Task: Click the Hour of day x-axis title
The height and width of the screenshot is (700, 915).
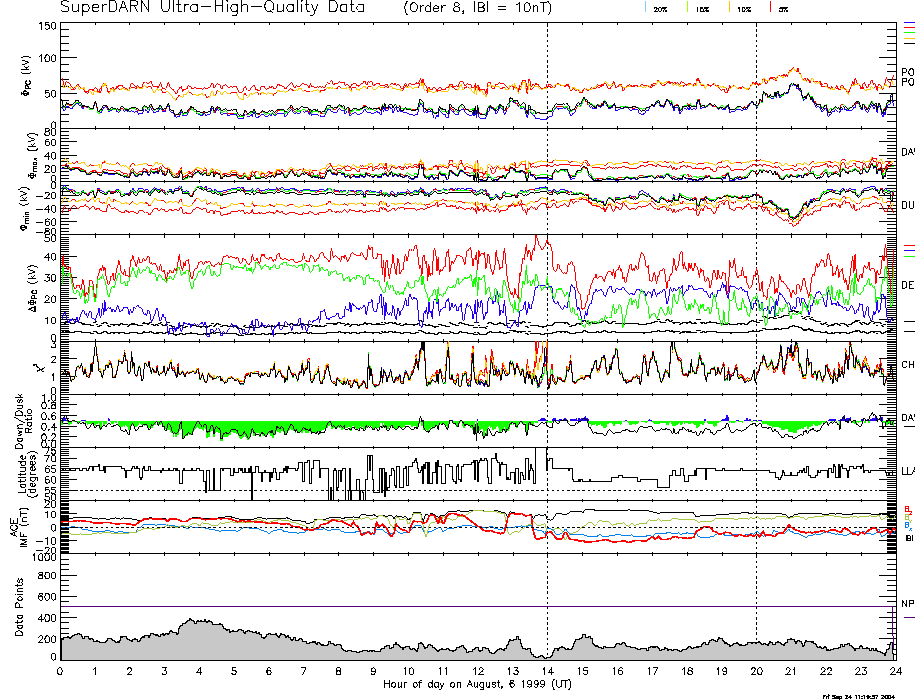Action: pyautogui.click(x=477, y=685)
